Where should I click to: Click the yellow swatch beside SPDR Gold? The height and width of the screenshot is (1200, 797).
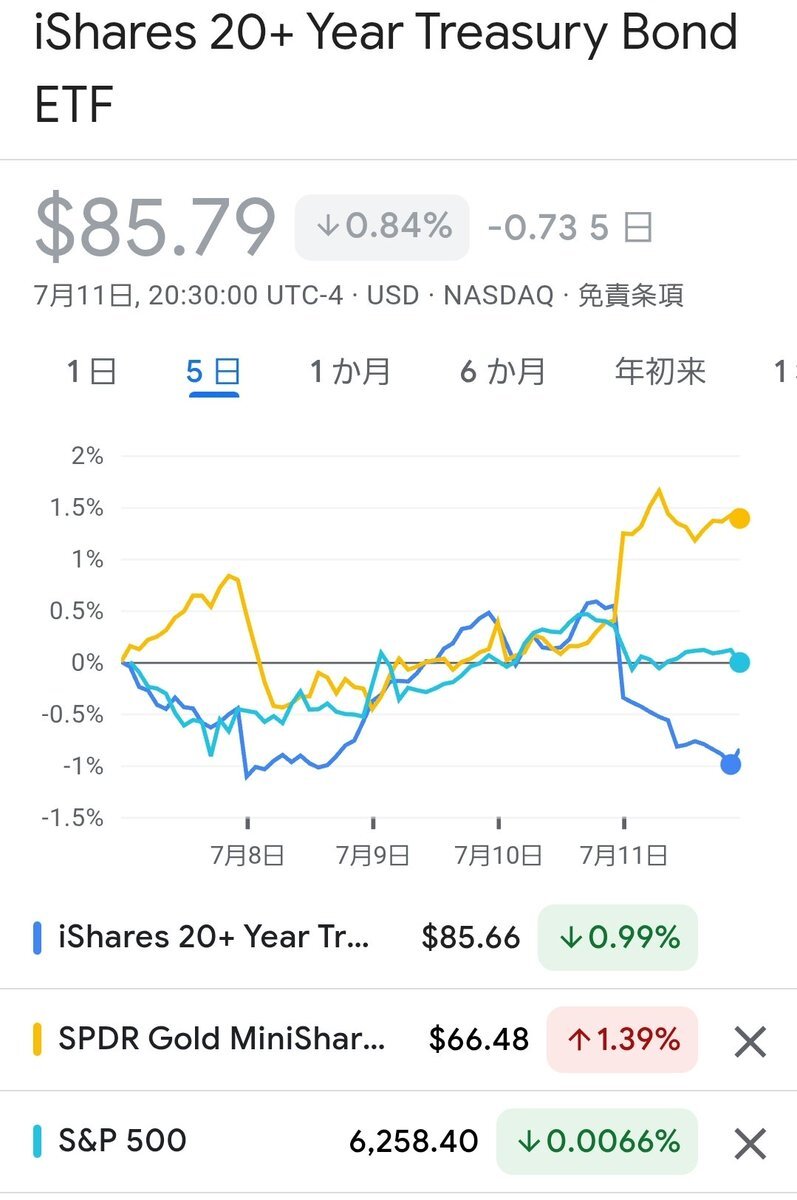(x=38, y=1039)
